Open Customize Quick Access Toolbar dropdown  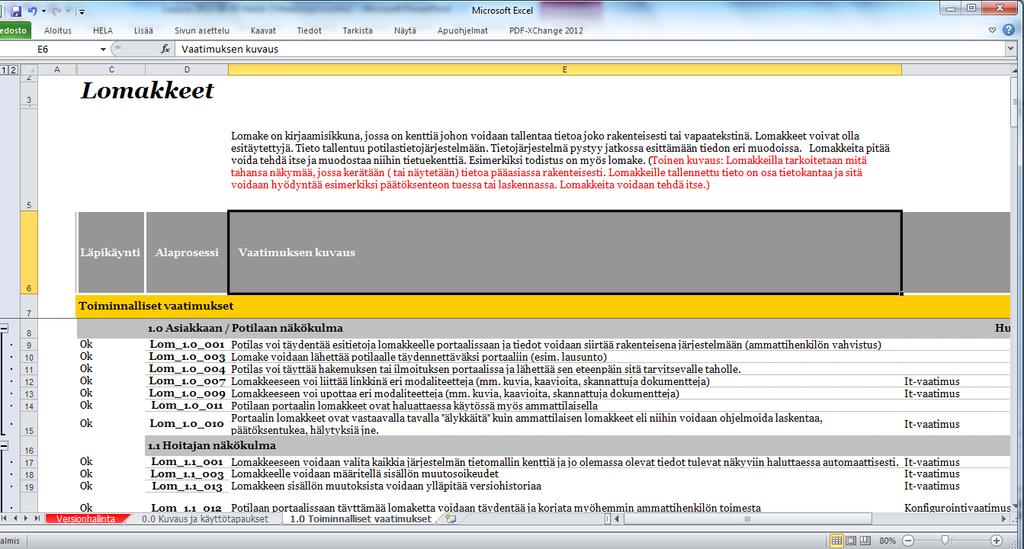[82, 11]
